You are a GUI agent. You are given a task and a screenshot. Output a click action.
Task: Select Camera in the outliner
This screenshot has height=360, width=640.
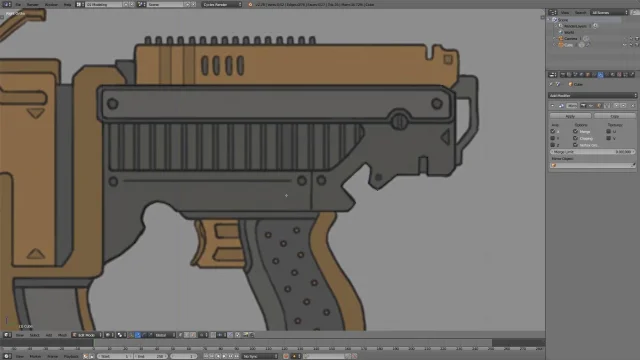click(x=571, y=38)
